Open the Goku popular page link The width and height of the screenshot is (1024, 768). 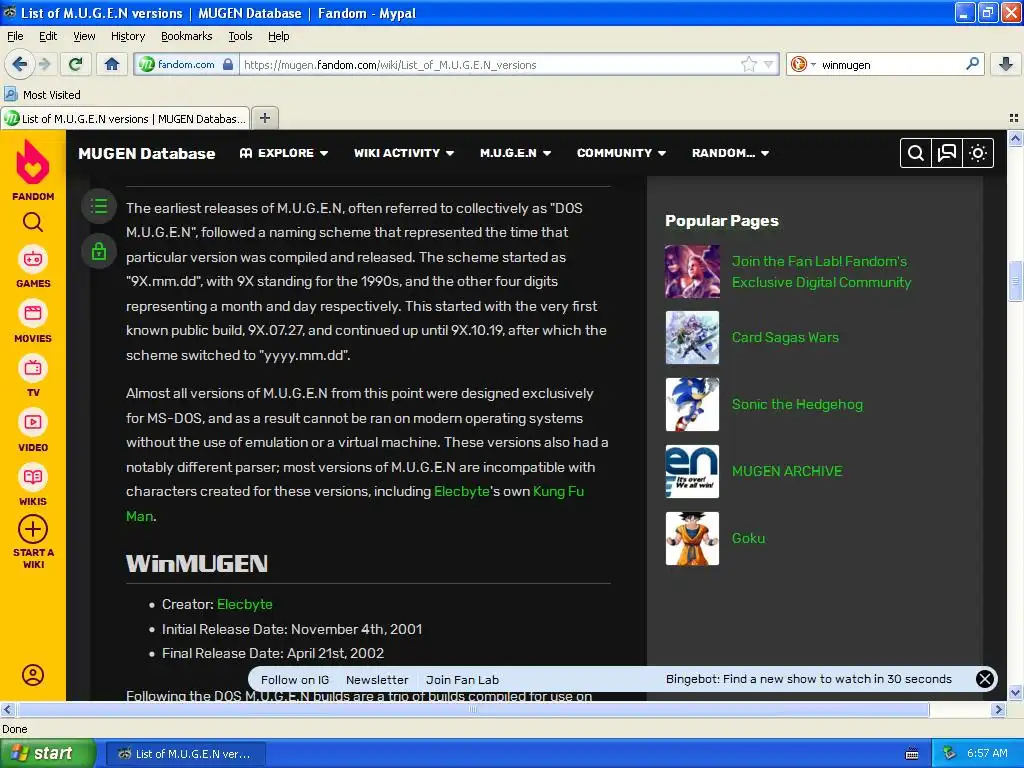coord(748,538)
